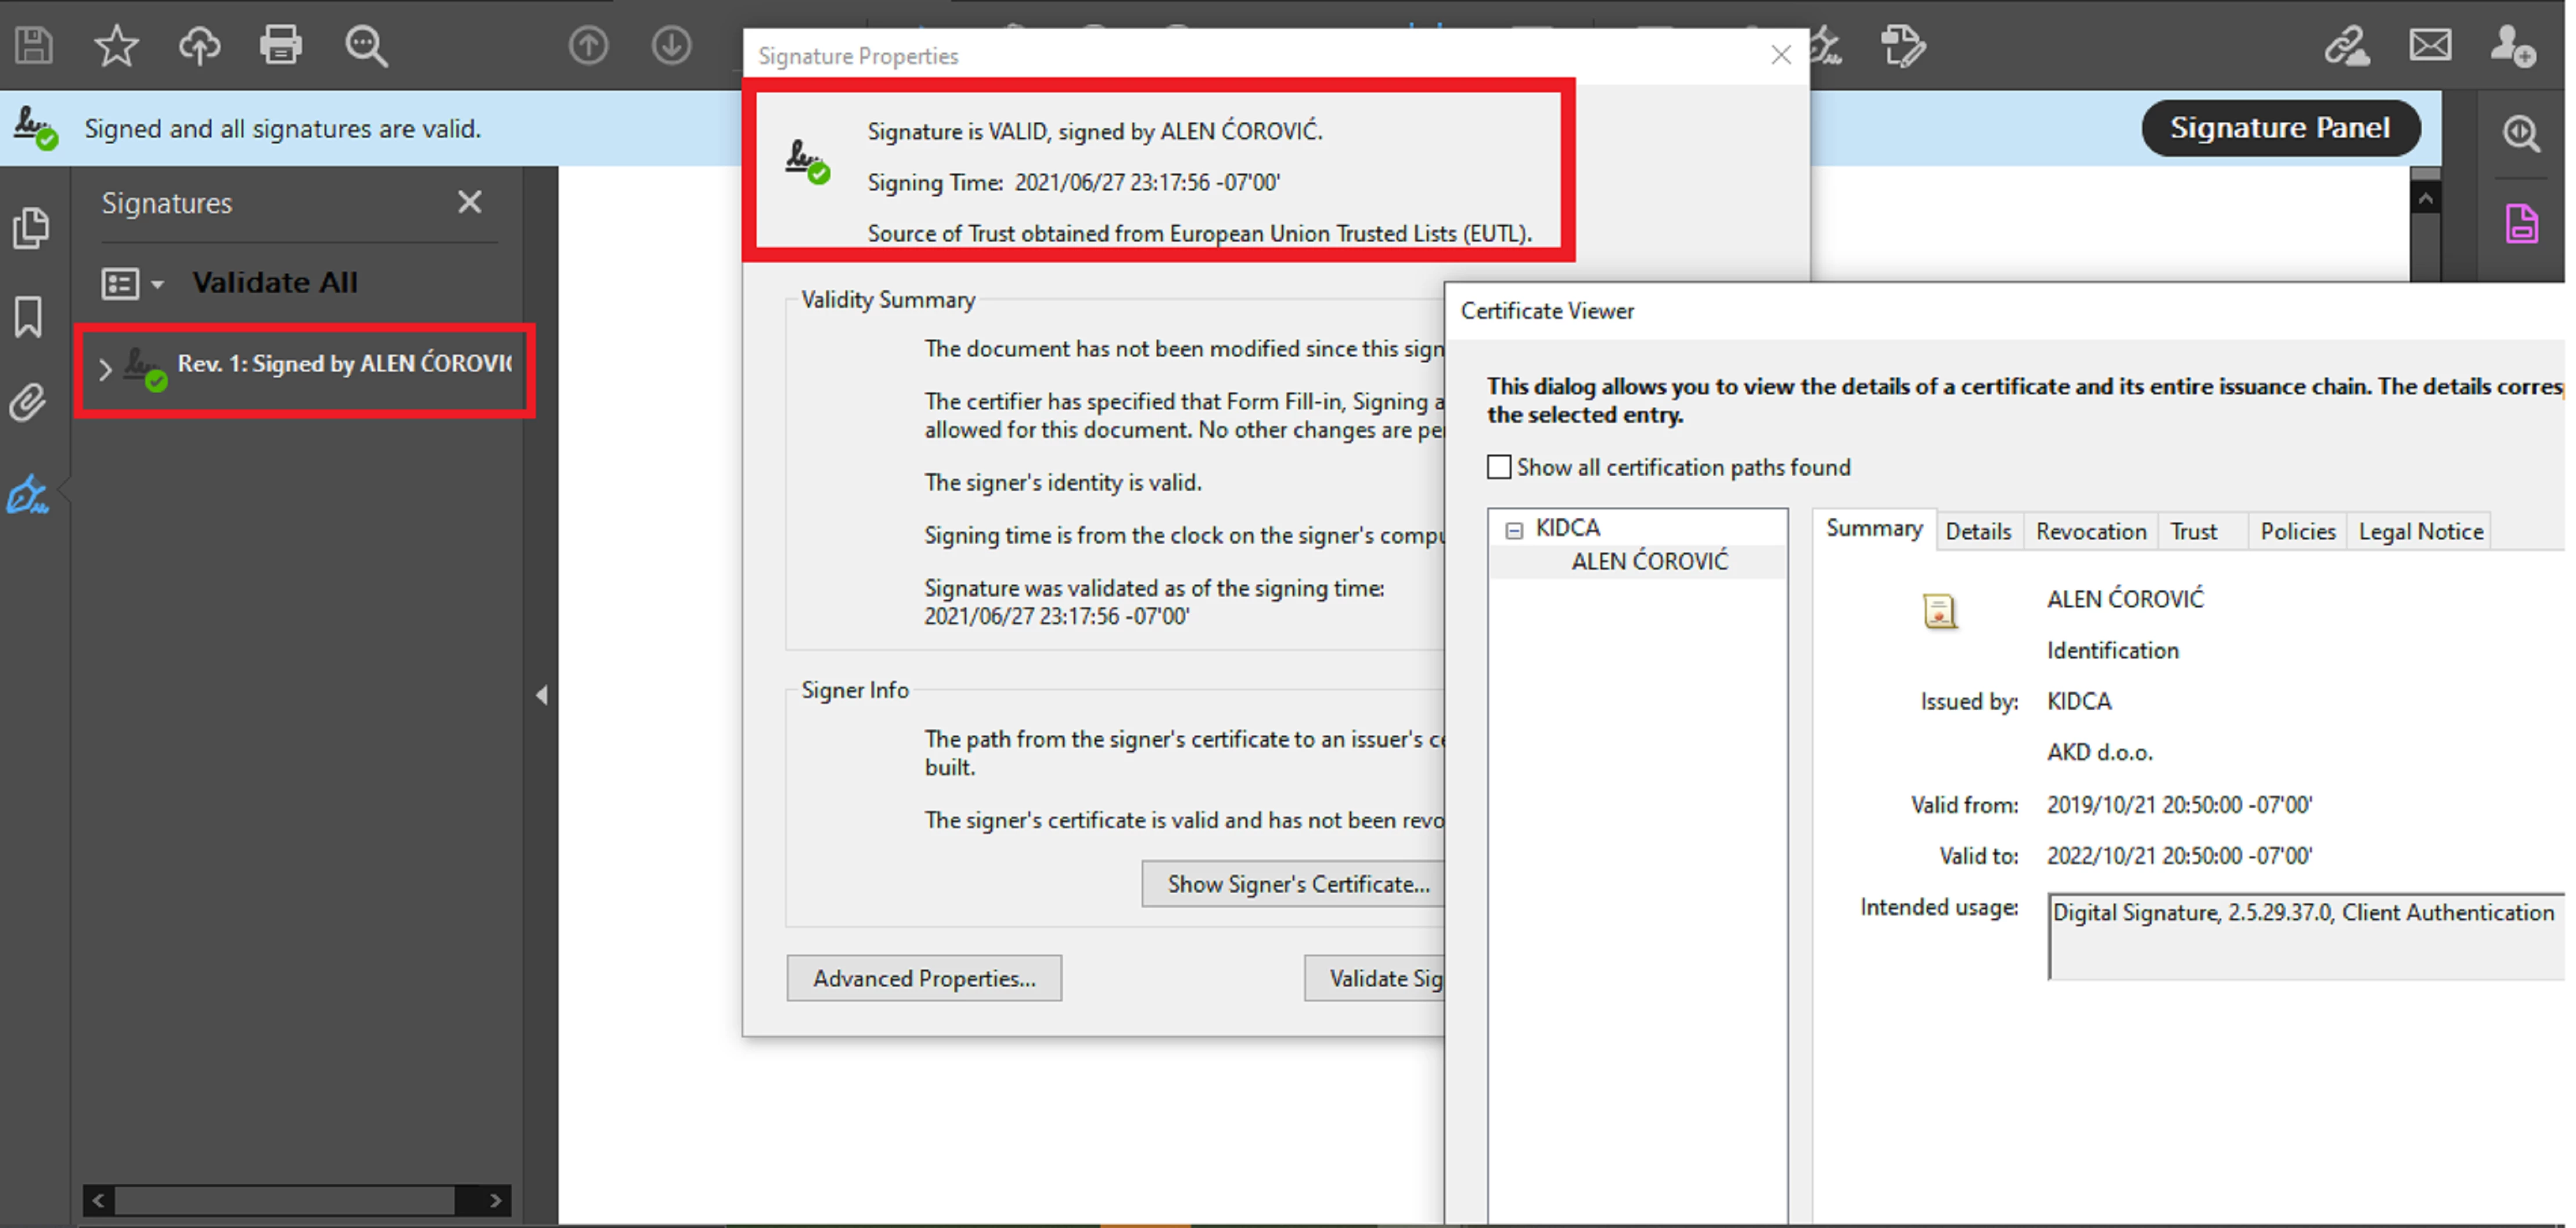
Task: Open the Attachments paperclip sidebar icon
Action: [x=28, y=402]
